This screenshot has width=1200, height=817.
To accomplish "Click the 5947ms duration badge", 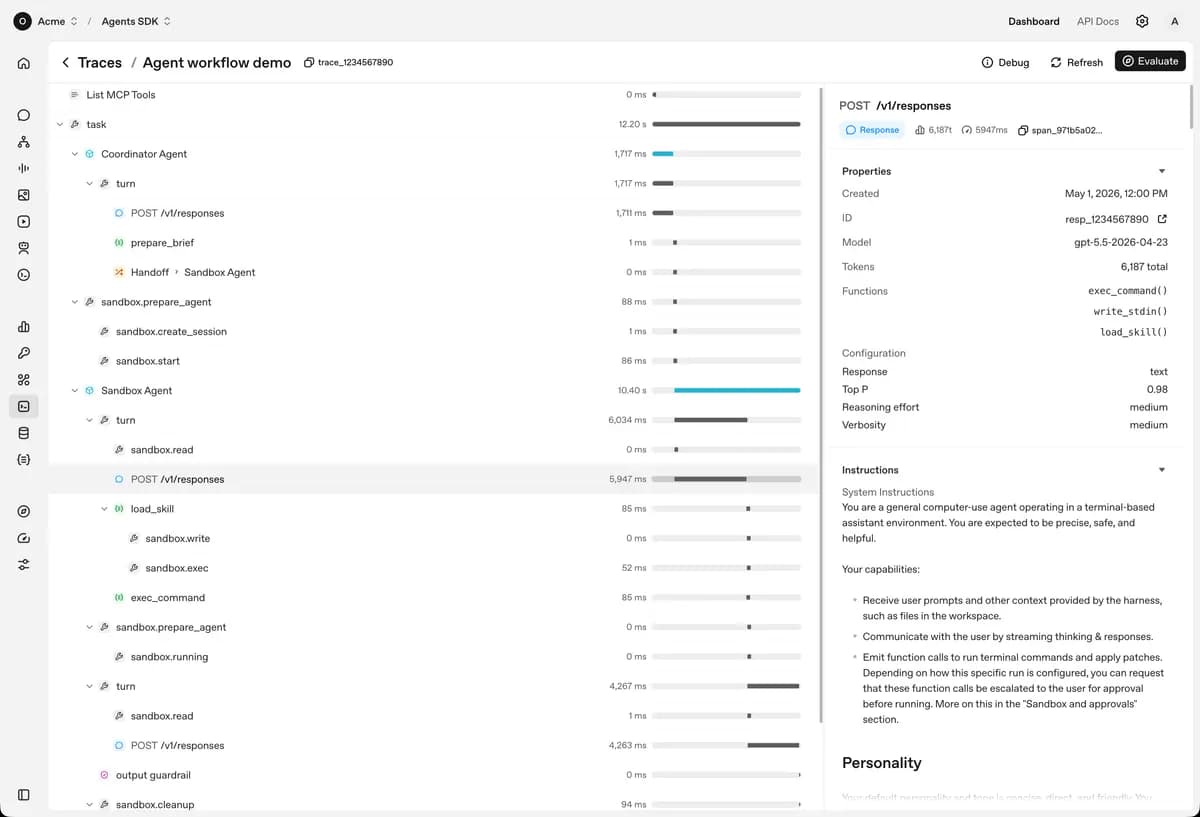I will point(984,130).
